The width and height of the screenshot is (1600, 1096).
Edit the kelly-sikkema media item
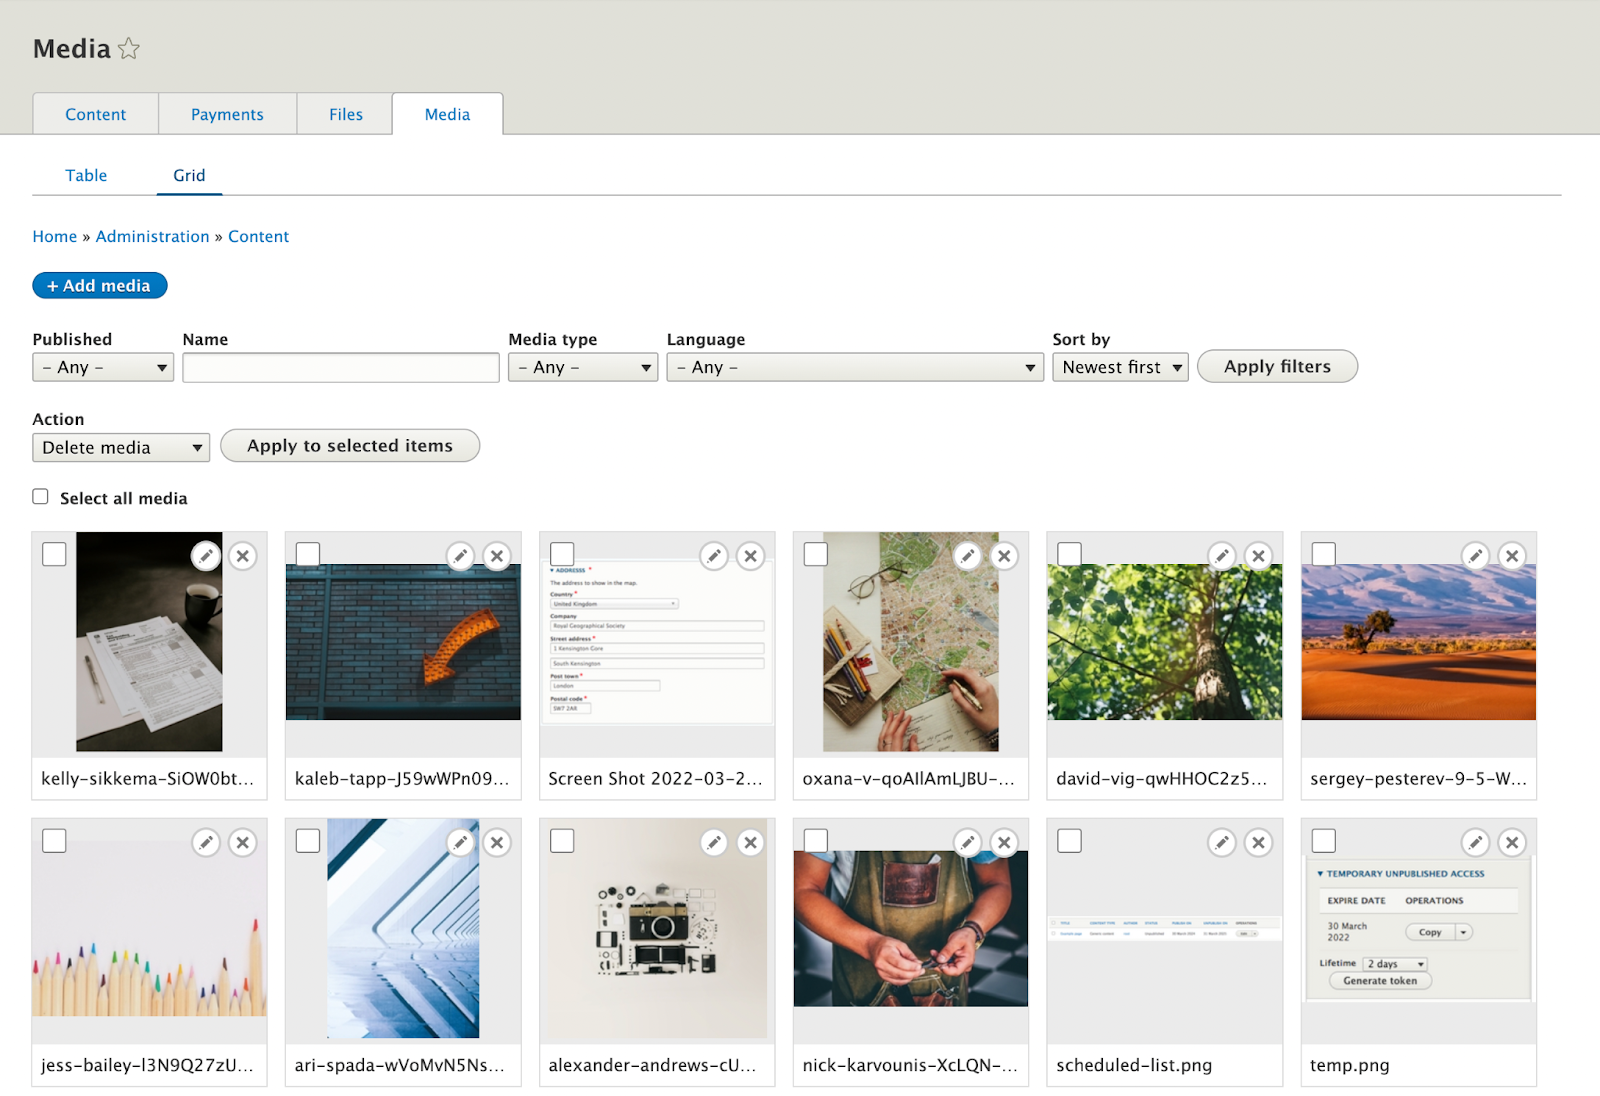click(x=206, y=556)
